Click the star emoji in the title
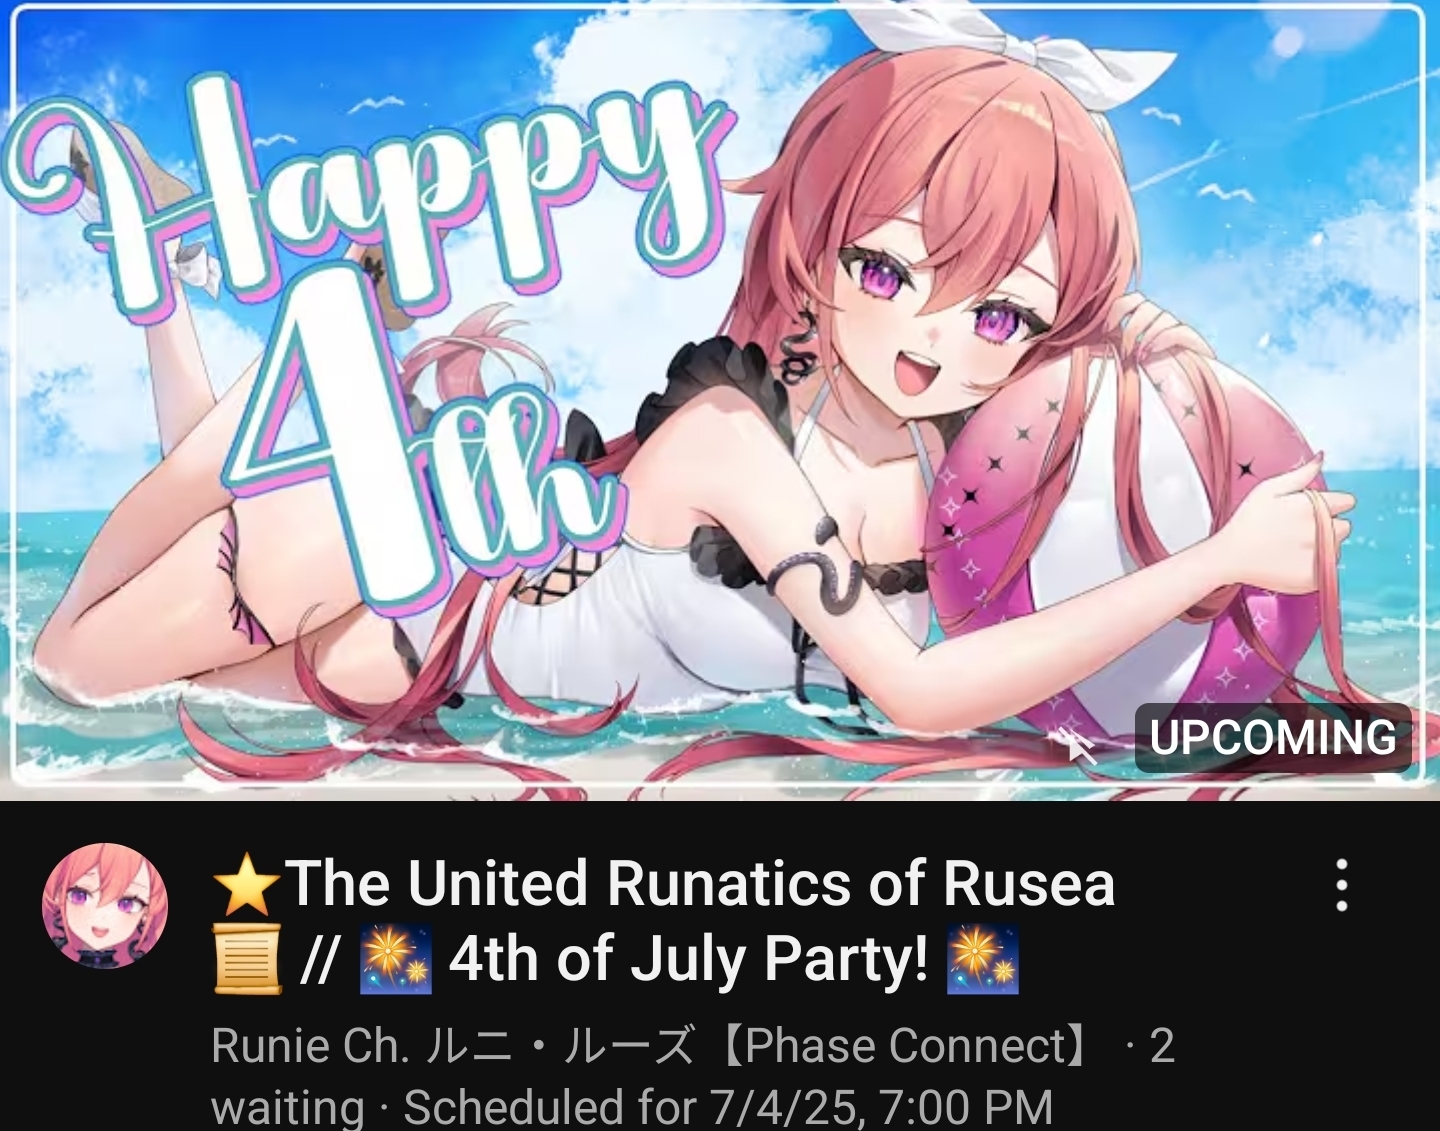This screenshot has height=1131, width=1440. (247, 885)
